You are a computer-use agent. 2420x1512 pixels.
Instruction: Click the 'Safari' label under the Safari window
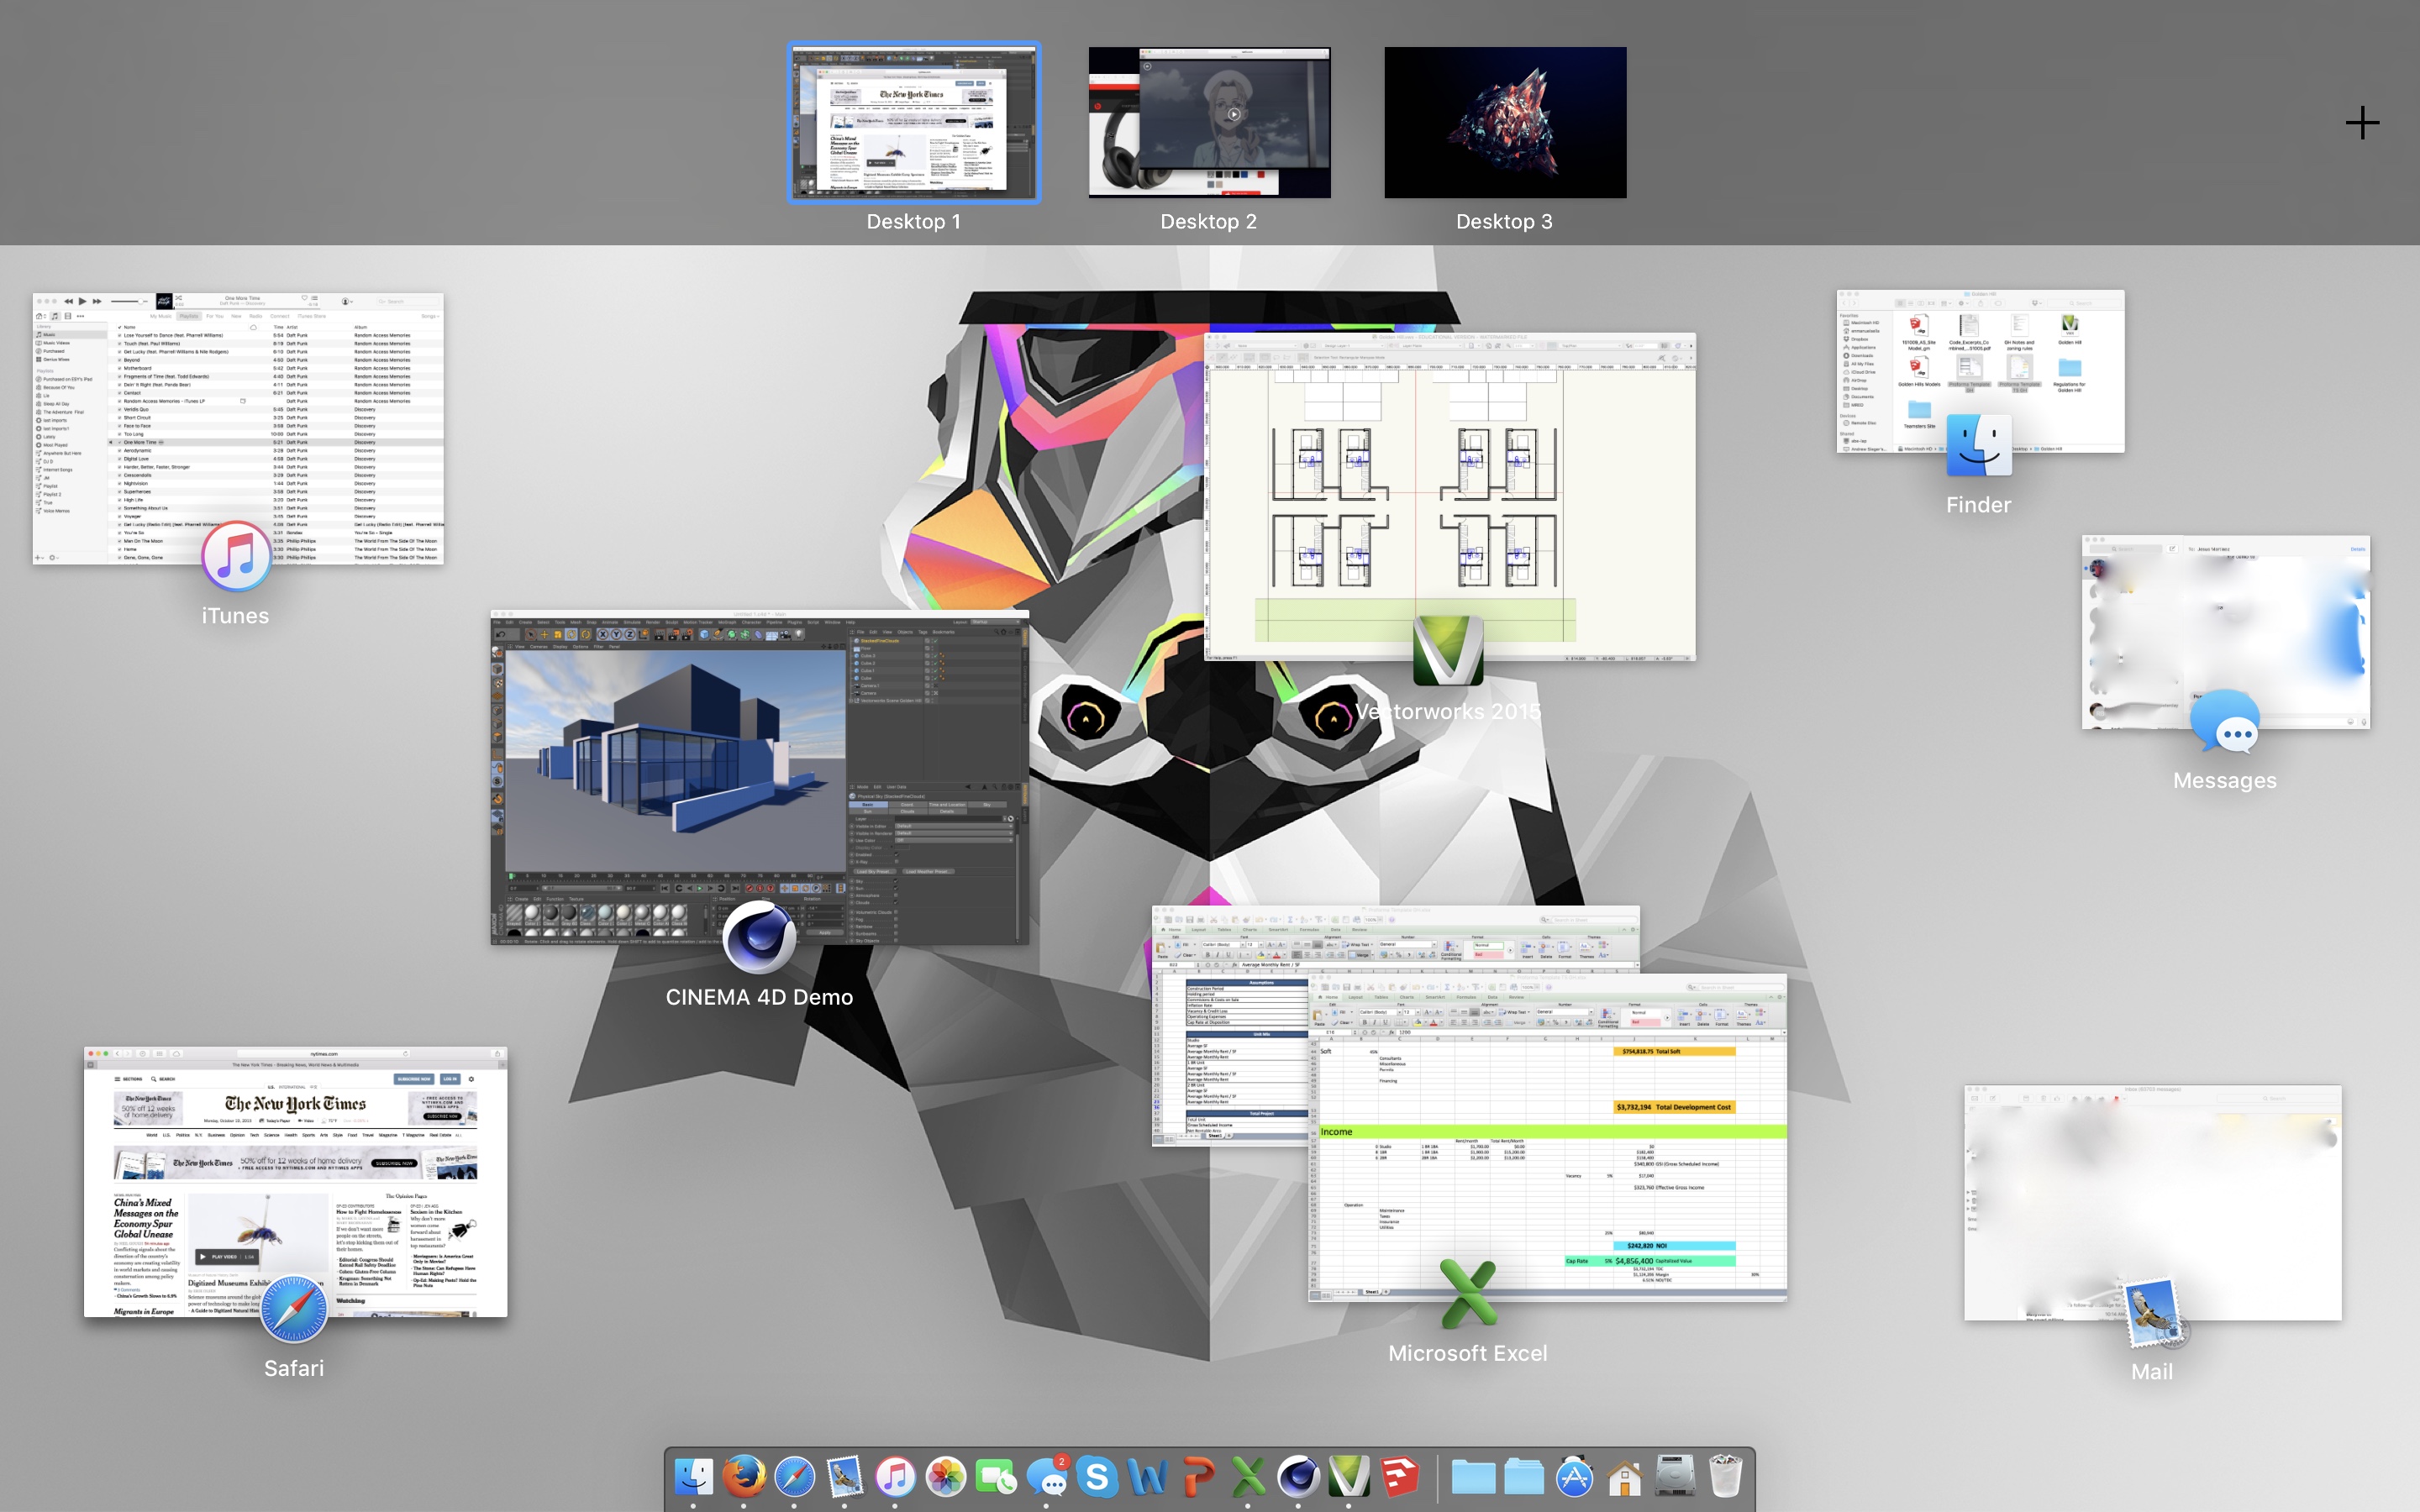(294, 1368)
